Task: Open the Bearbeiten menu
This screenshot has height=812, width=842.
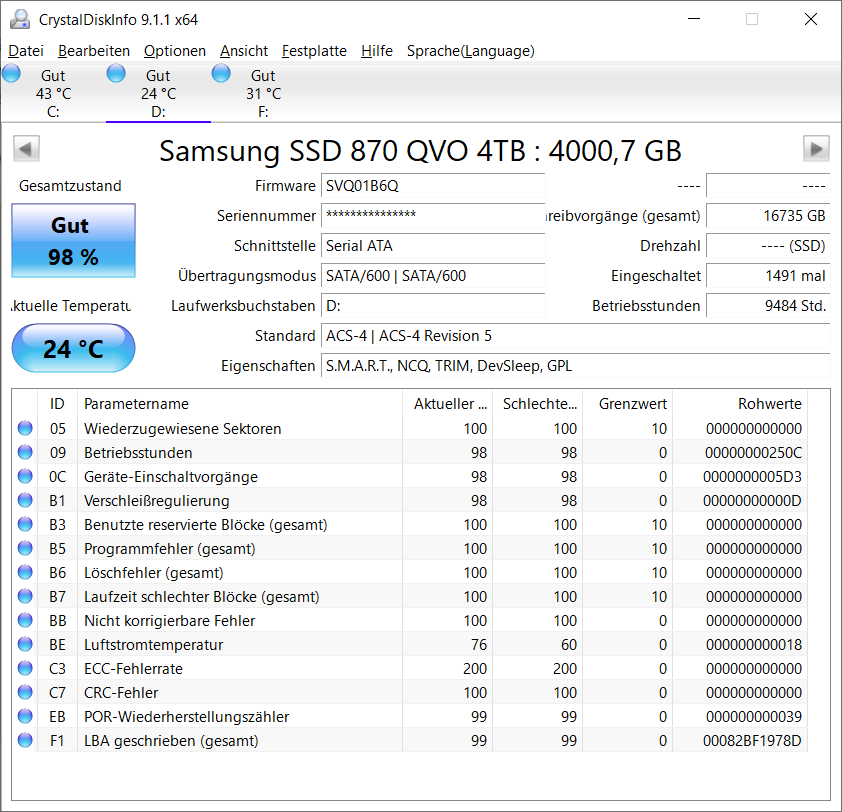Action: point(94,51)
